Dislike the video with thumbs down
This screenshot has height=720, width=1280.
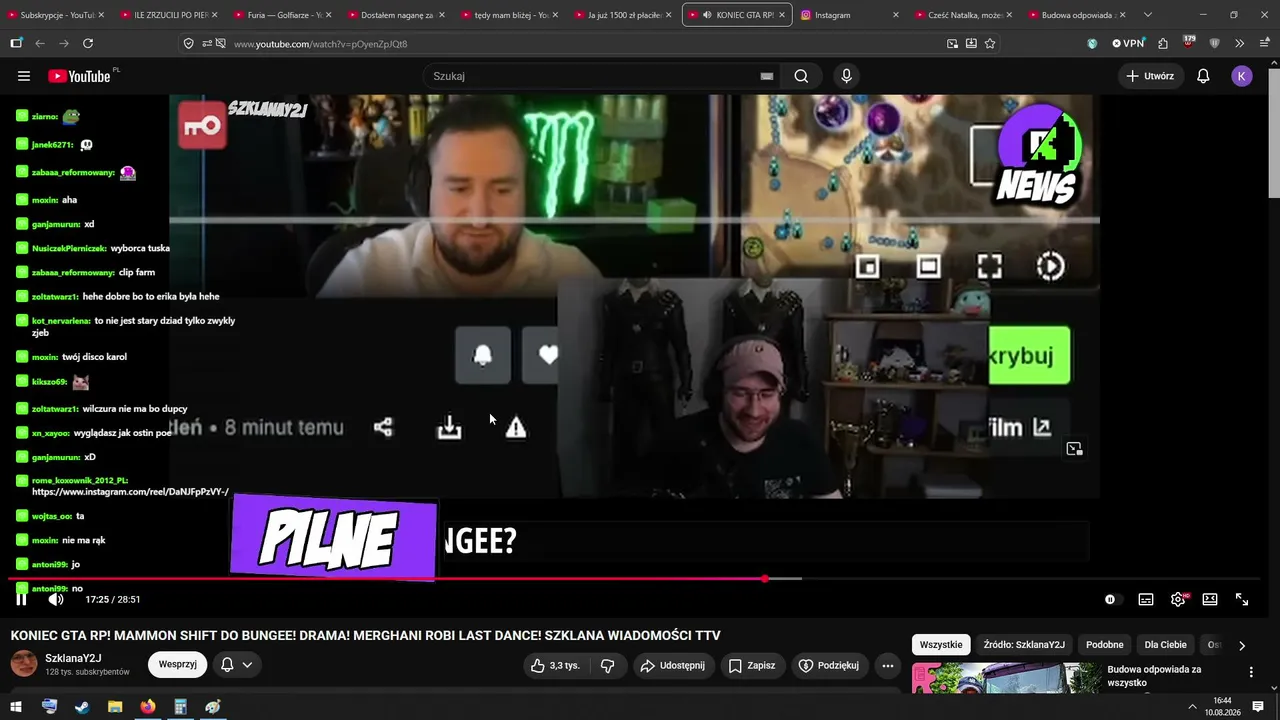point(608,666)
